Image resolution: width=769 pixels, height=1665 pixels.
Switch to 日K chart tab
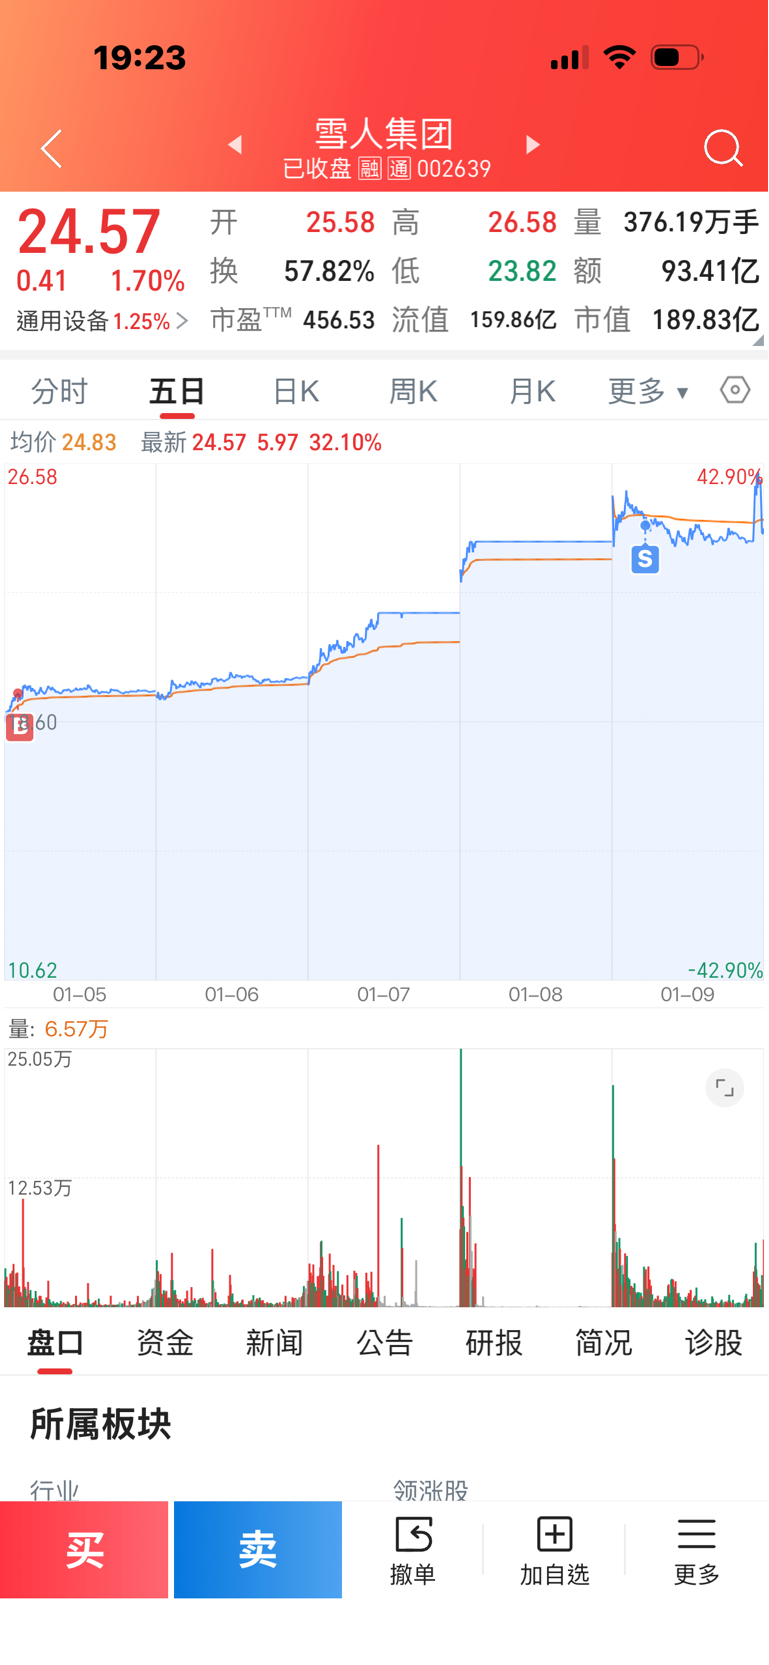tap(296, 391)
